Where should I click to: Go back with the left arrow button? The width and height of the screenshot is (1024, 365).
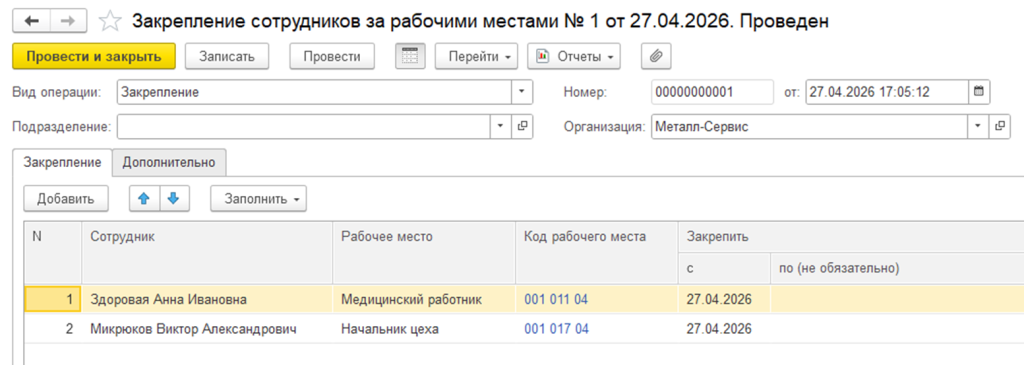(31, 22)
